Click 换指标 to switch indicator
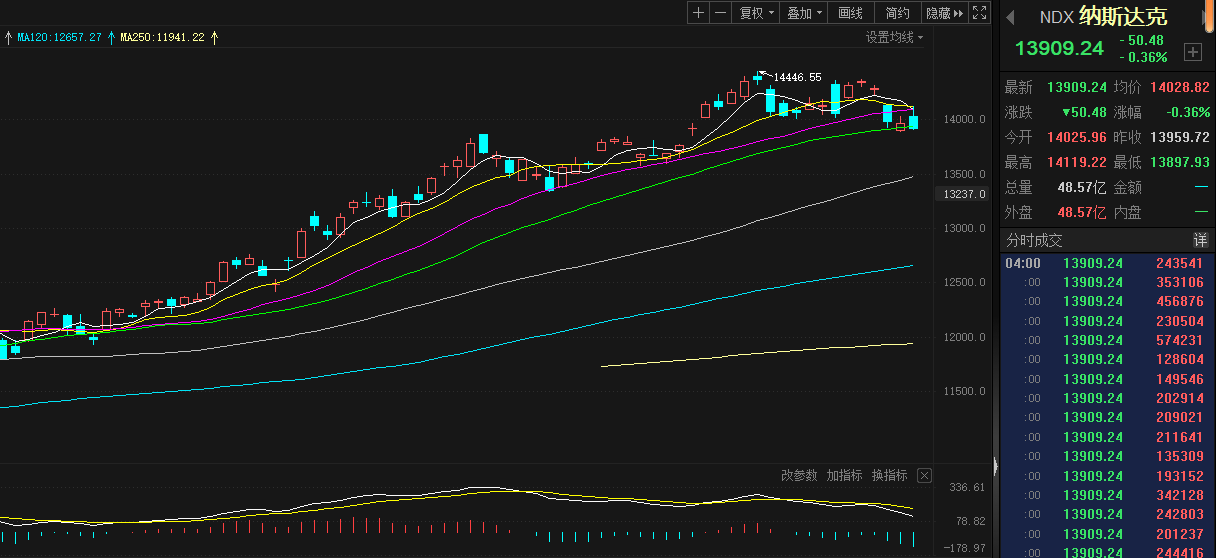 [x=889, y=475]
